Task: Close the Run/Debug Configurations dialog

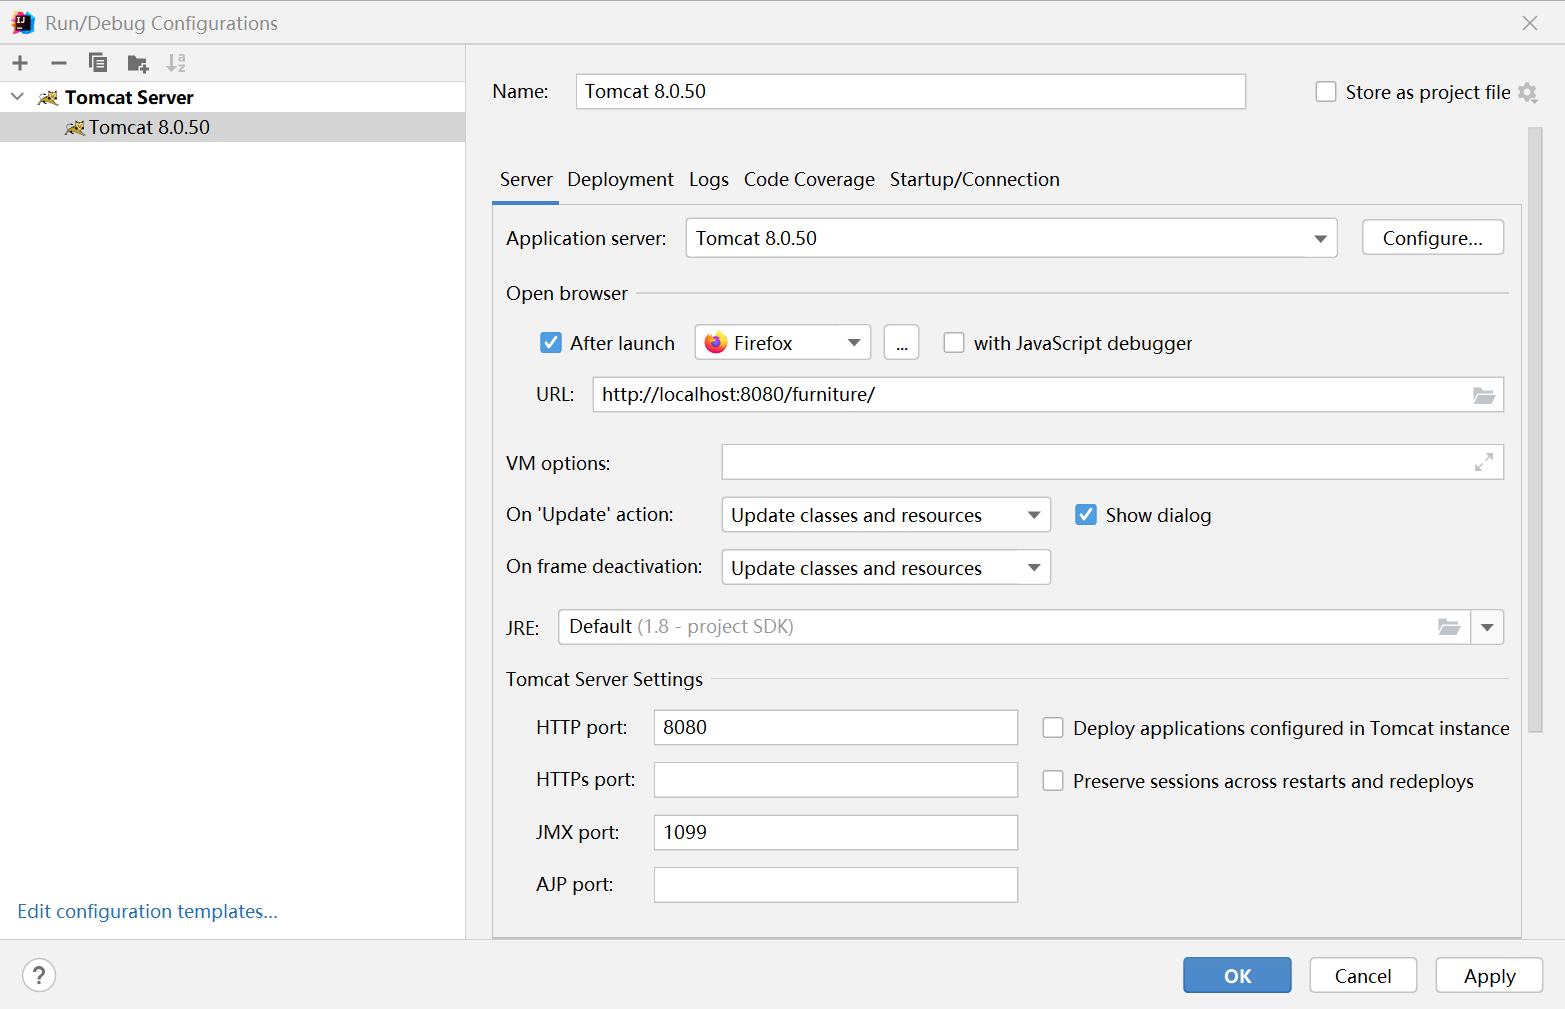Action: click(1530, 23)
